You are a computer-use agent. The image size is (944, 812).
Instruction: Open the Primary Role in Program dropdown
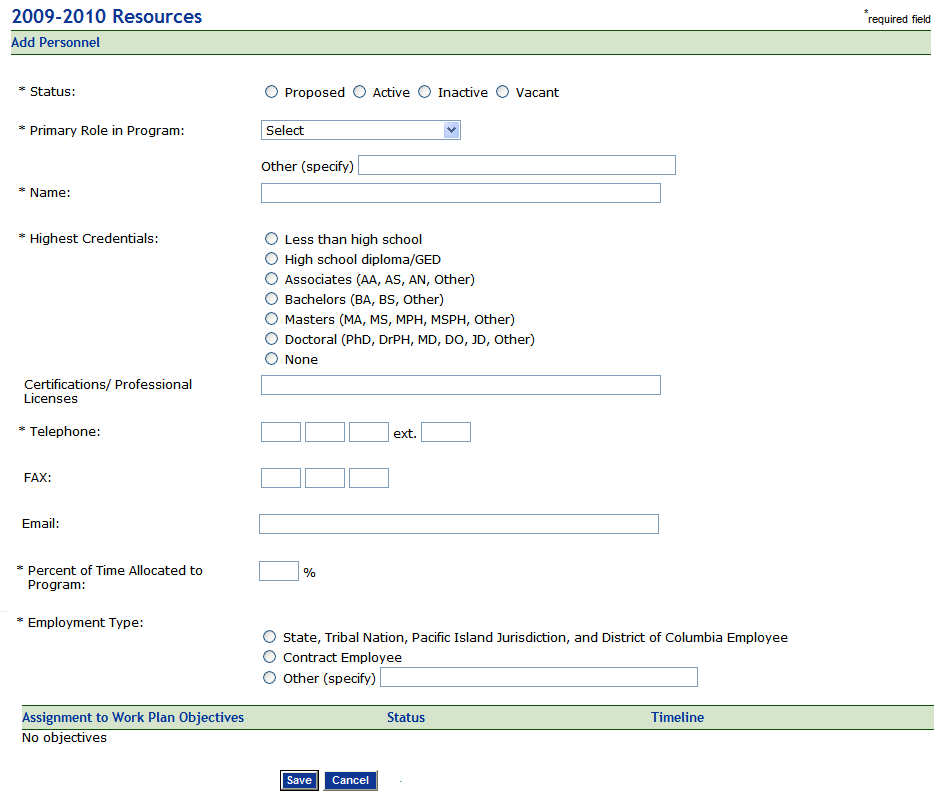361,130
